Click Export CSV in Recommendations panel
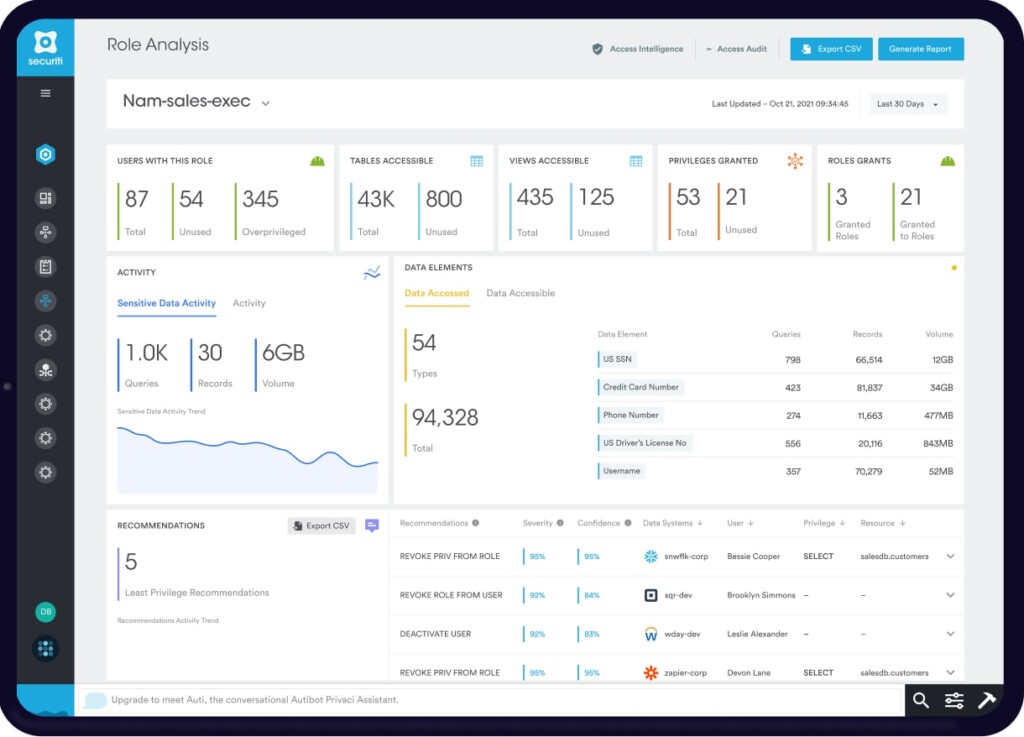 pos(321,525)
